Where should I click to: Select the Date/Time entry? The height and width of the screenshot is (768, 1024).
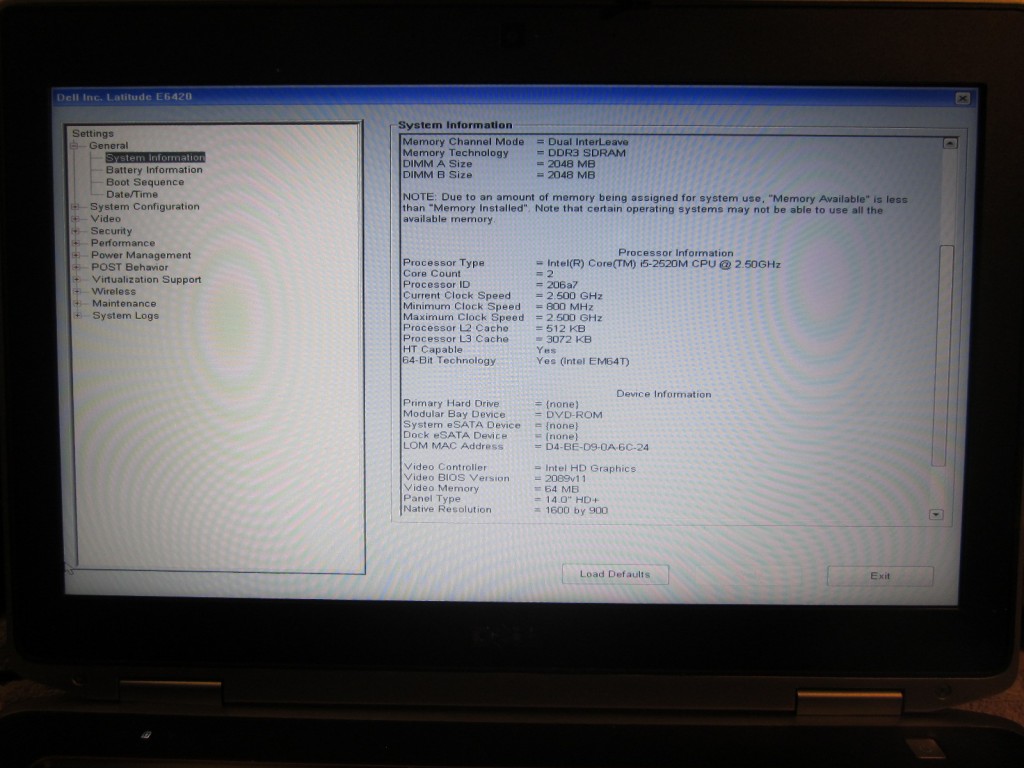(x=132, y=194)
